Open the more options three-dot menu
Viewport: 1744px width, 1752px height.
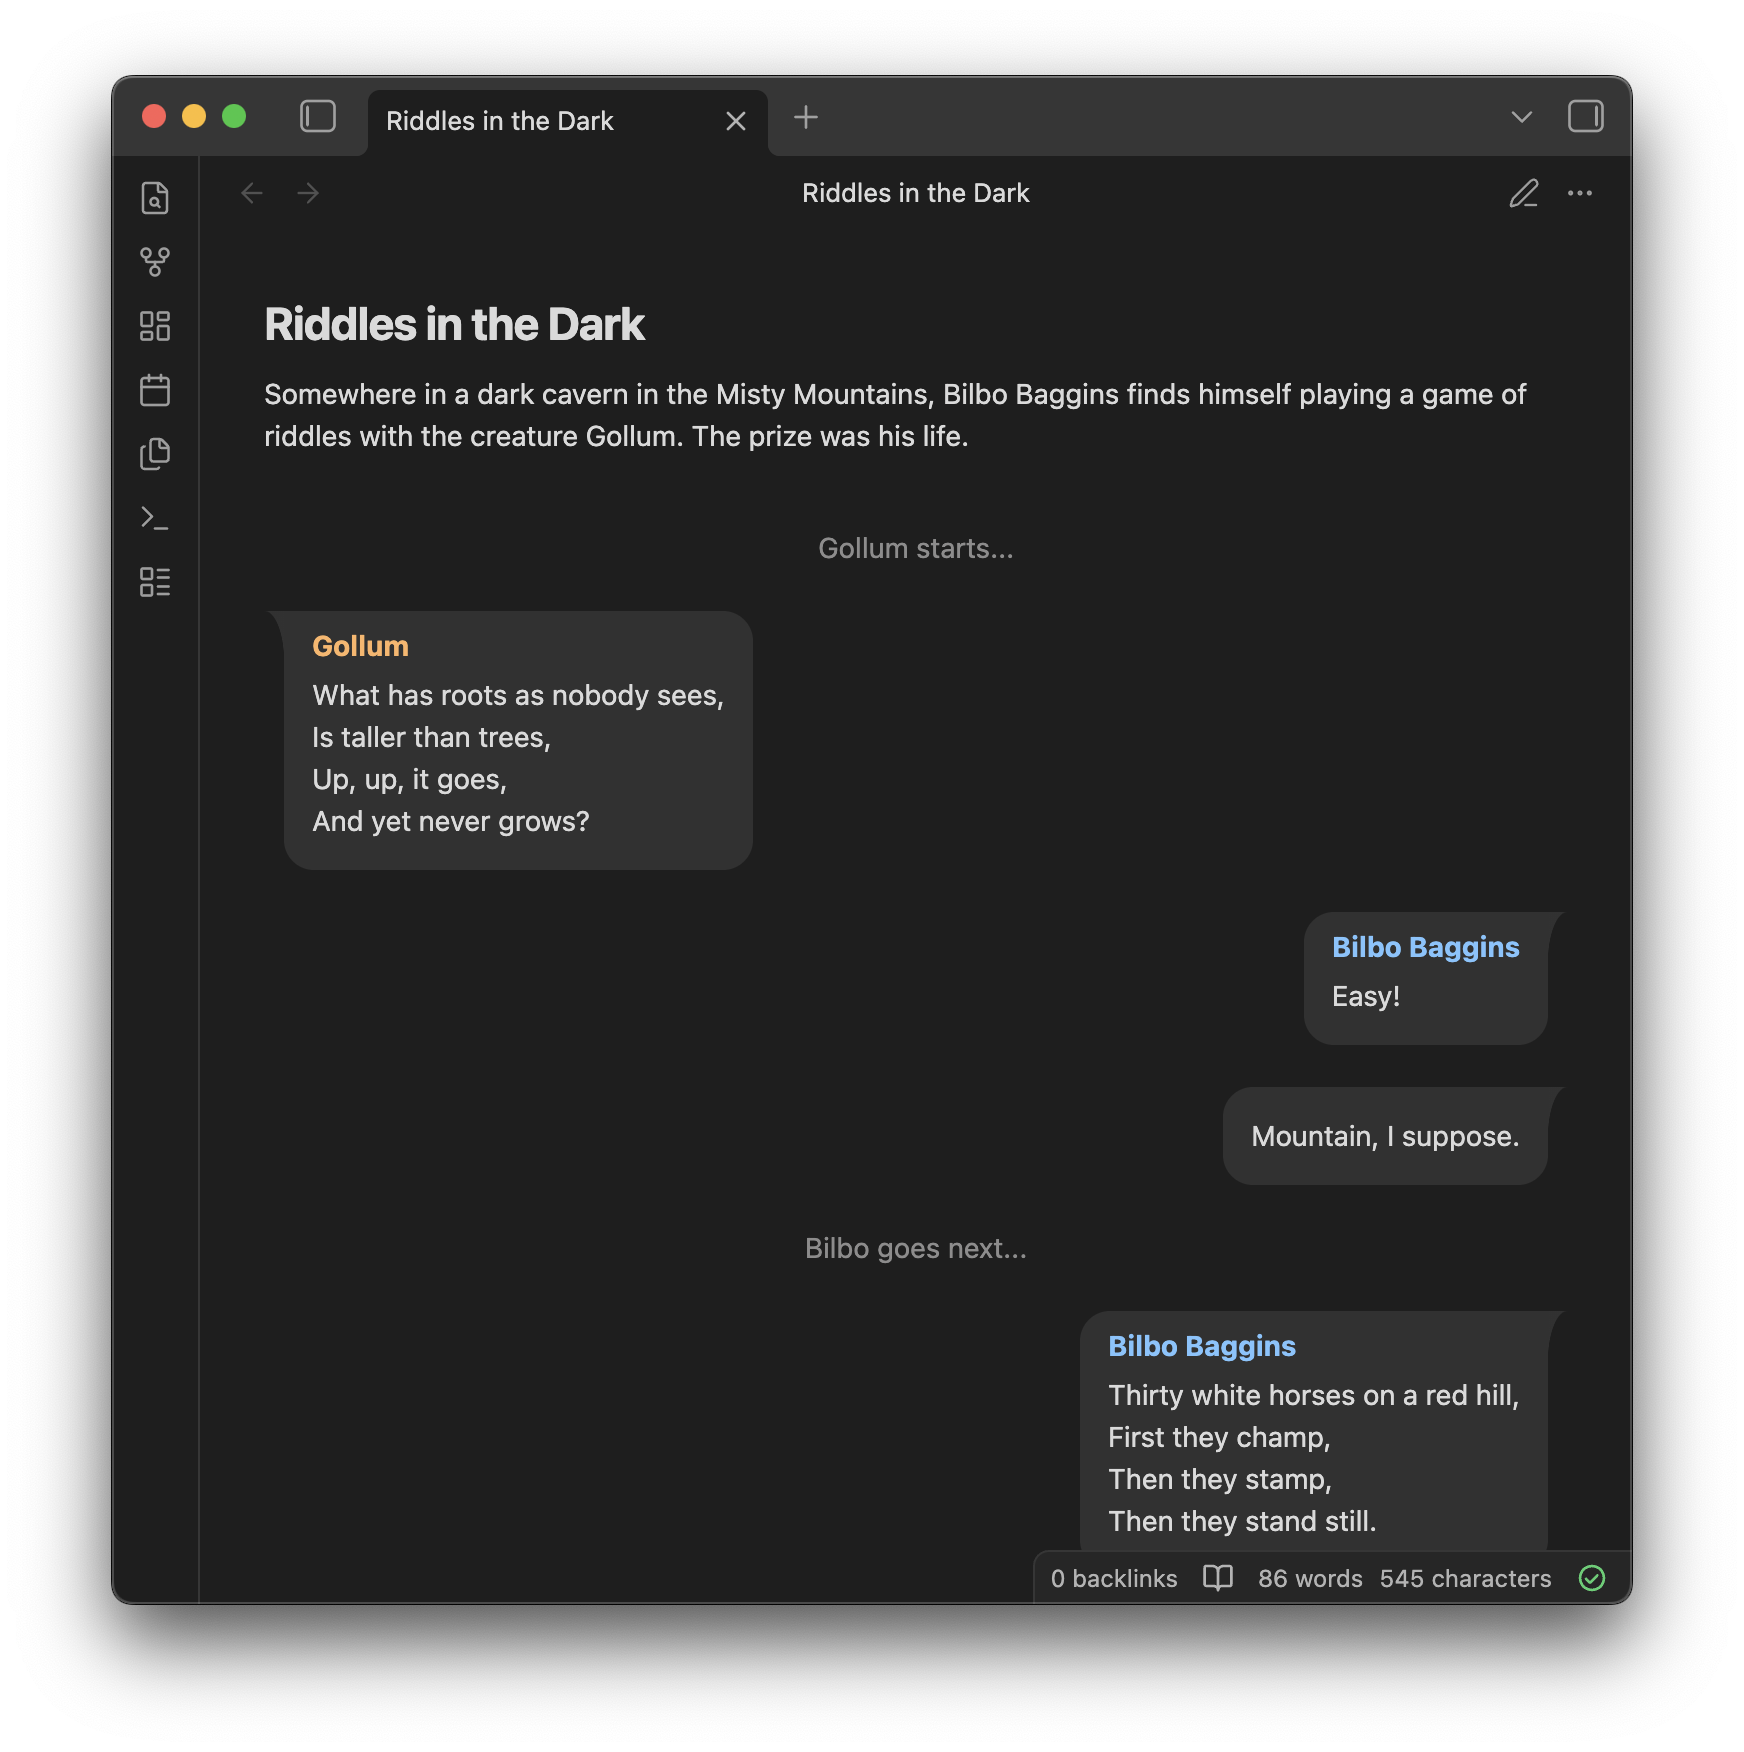click(x=1580, y=193)
